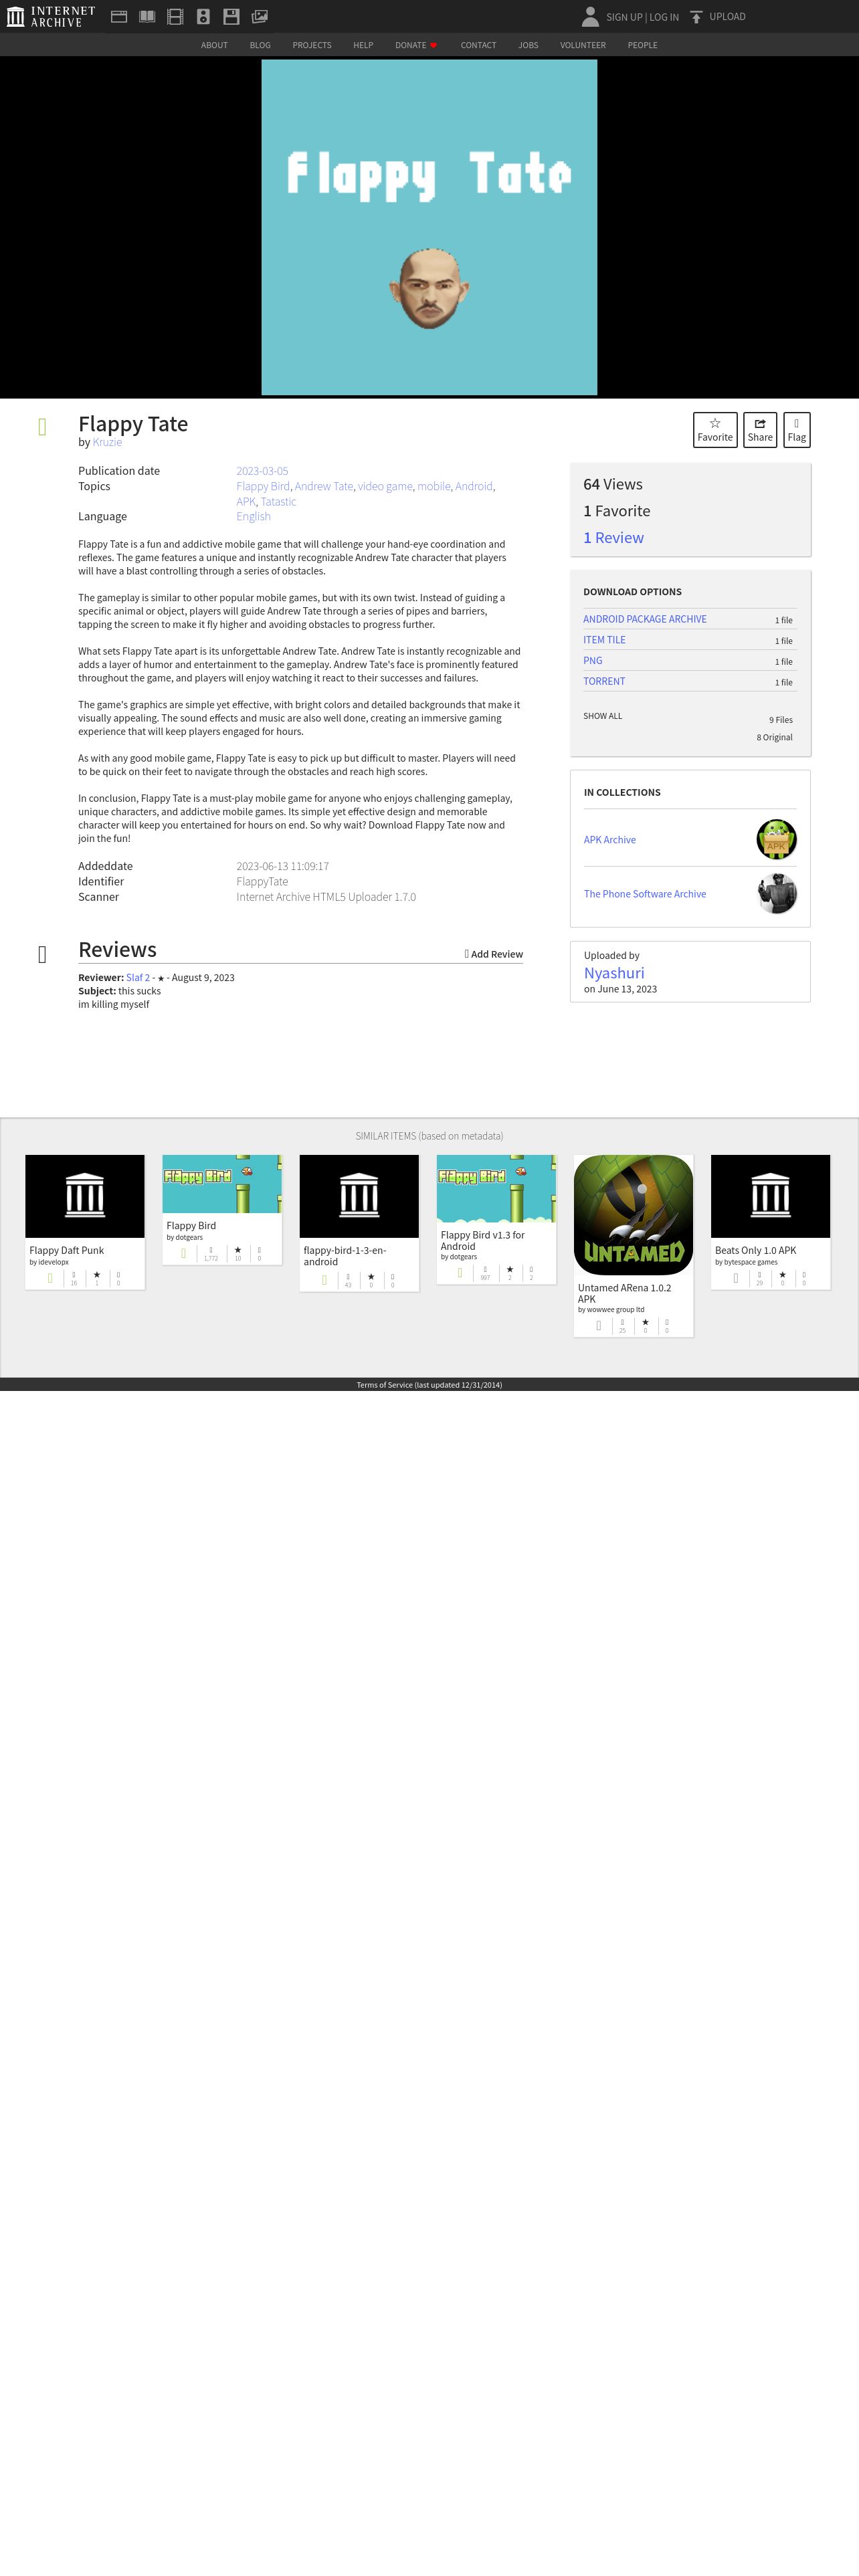This screenshot has height=2576, width=859.
Task: Click the Flappy Tate game preview image
Action: [429, 227]
